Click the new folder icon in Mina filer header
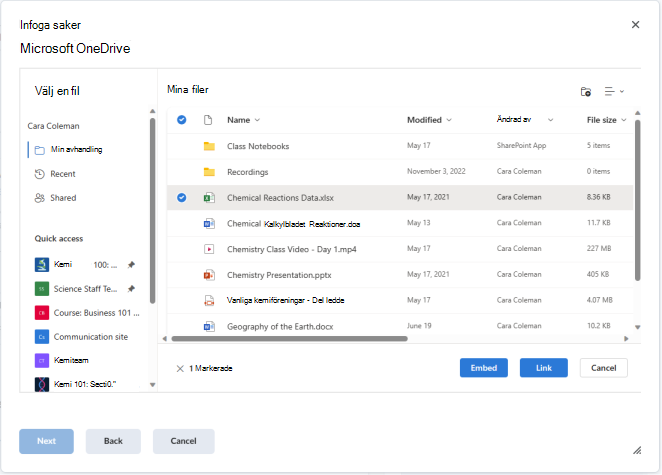 [586, 92]
